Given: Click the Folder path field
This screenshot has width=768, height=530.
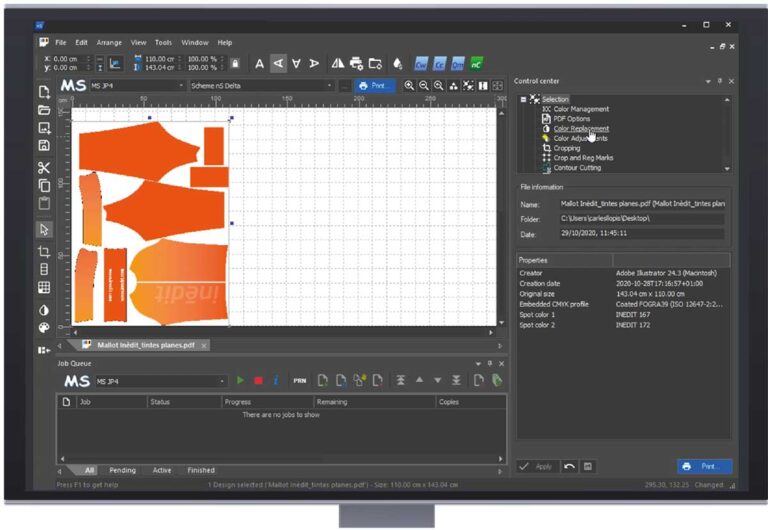Looking at the screenshot, I should pyautogui.click(x=642, y=218).
